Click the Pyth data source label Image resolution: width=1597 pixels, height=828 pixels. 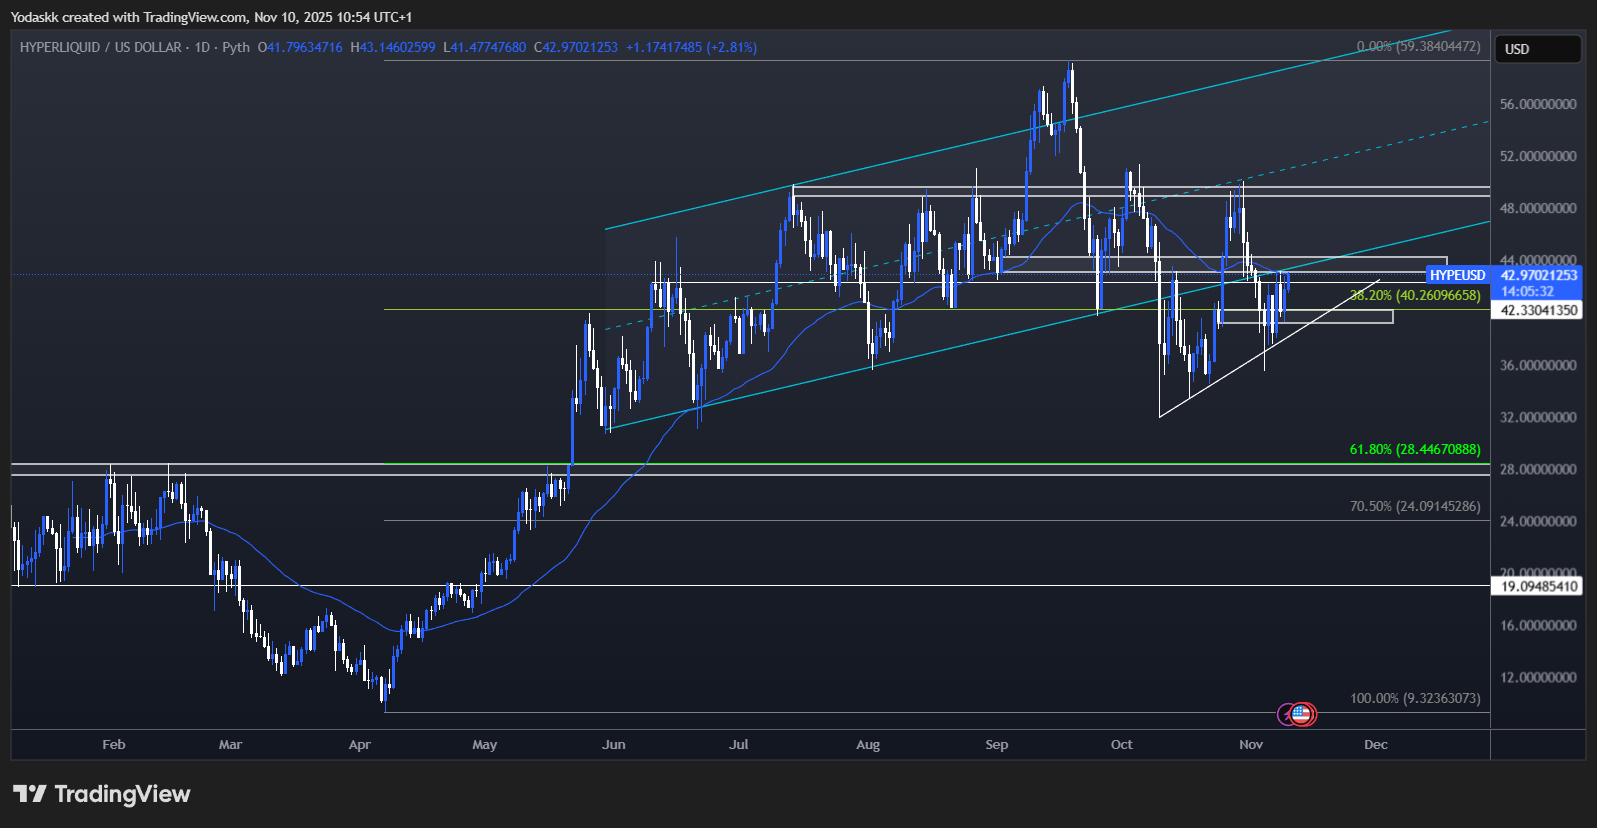pos(236,47)
